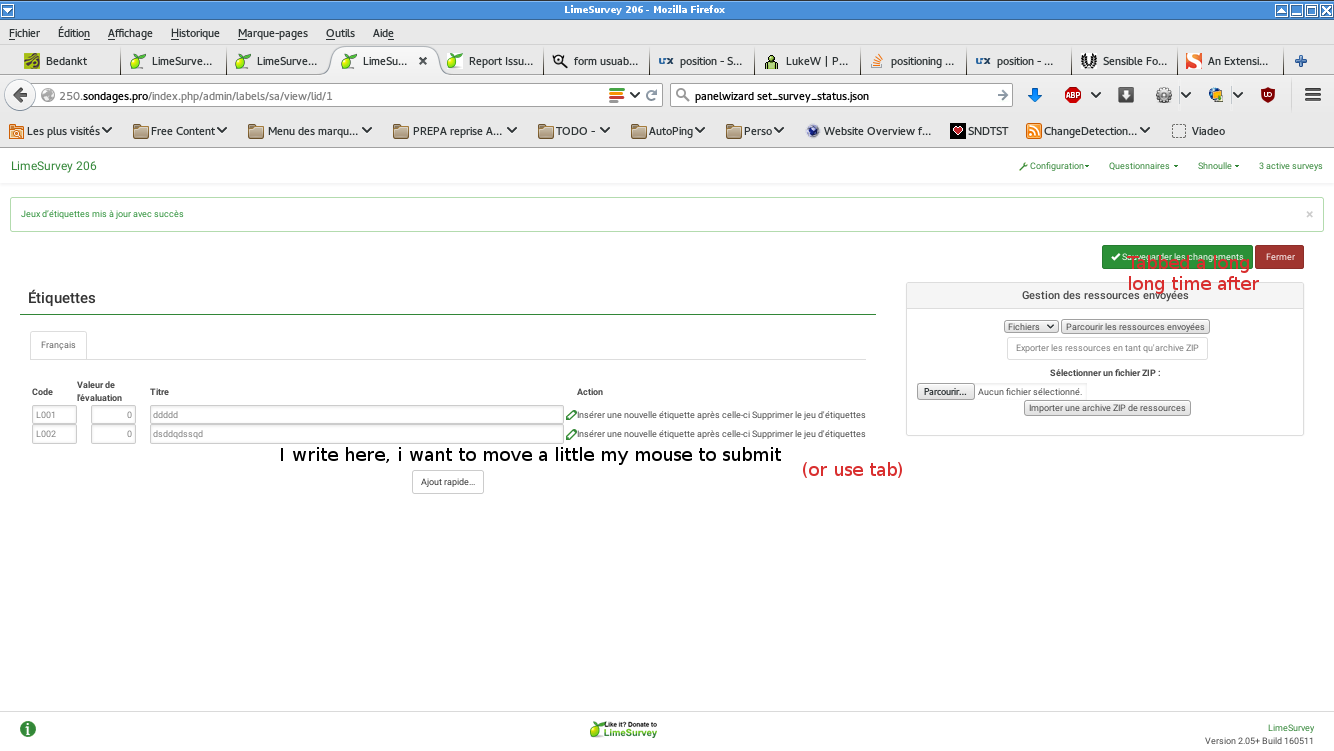This screenshot has width=1334, height=751.
Task: Open the uBlock Origin extension icon
Action: point(1268,95)
